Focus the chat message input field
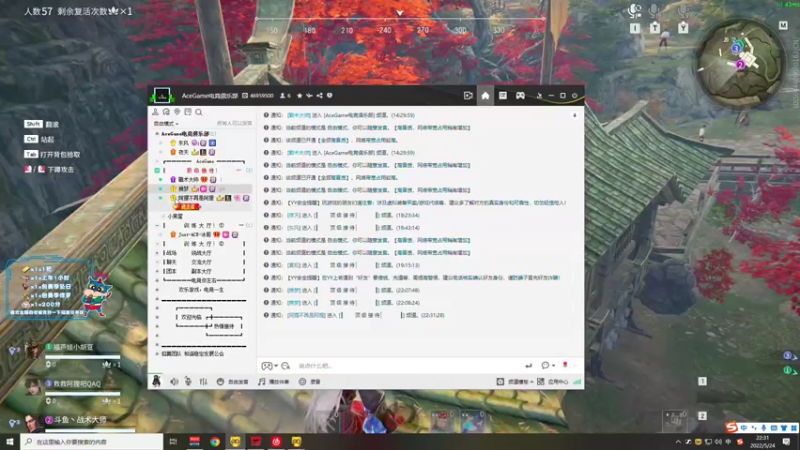Screen dimensions: 800x450 click(x=408, y=366)
